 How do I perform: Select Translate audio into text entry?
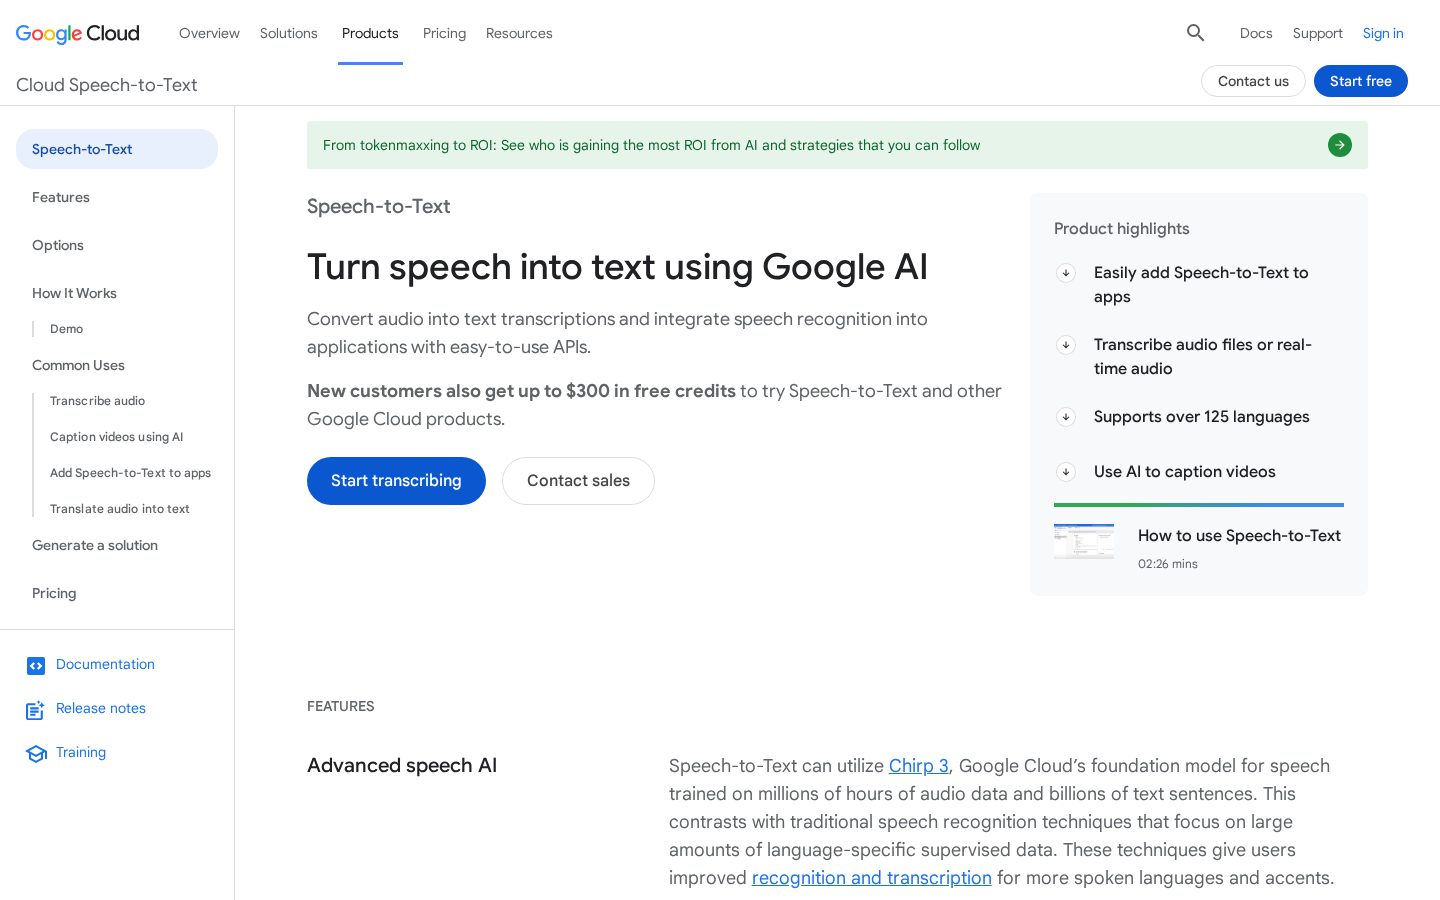120,509
